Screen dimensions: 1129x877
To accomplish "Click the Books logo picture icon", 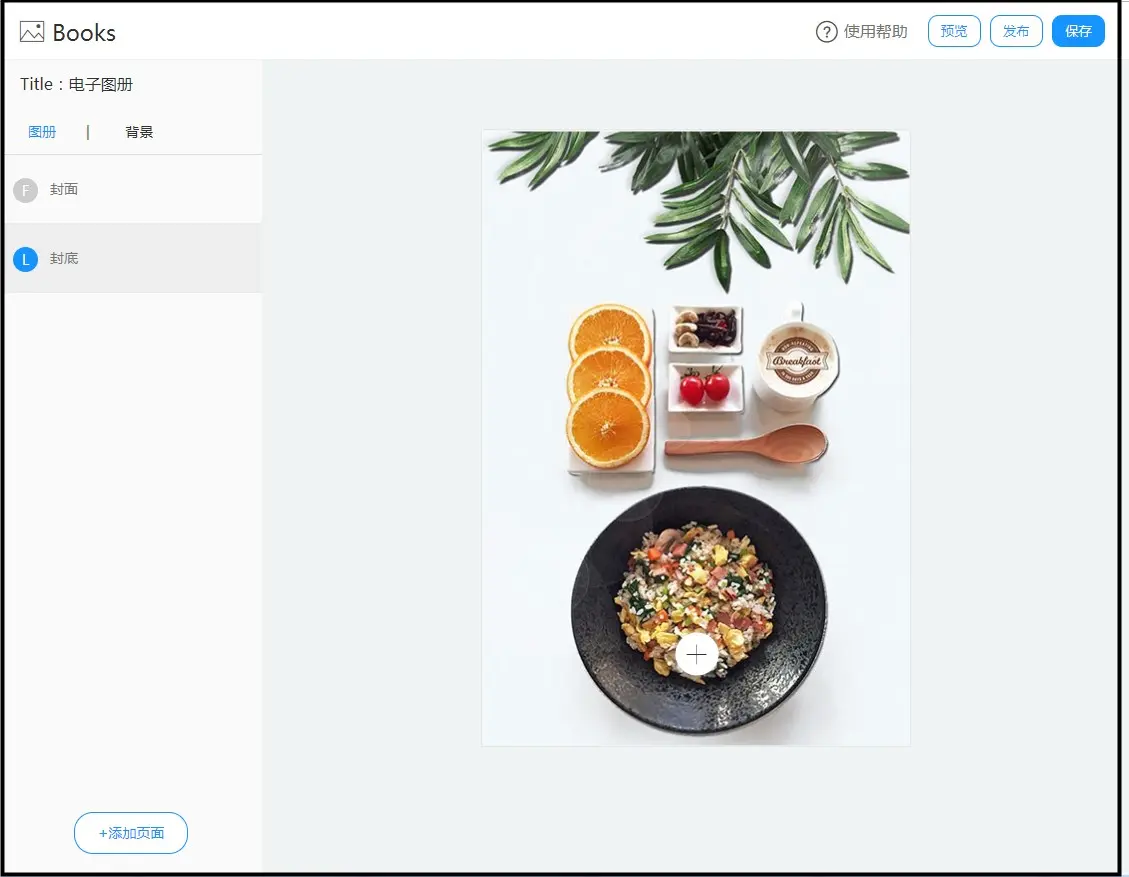I will click(x=32, y=32).
